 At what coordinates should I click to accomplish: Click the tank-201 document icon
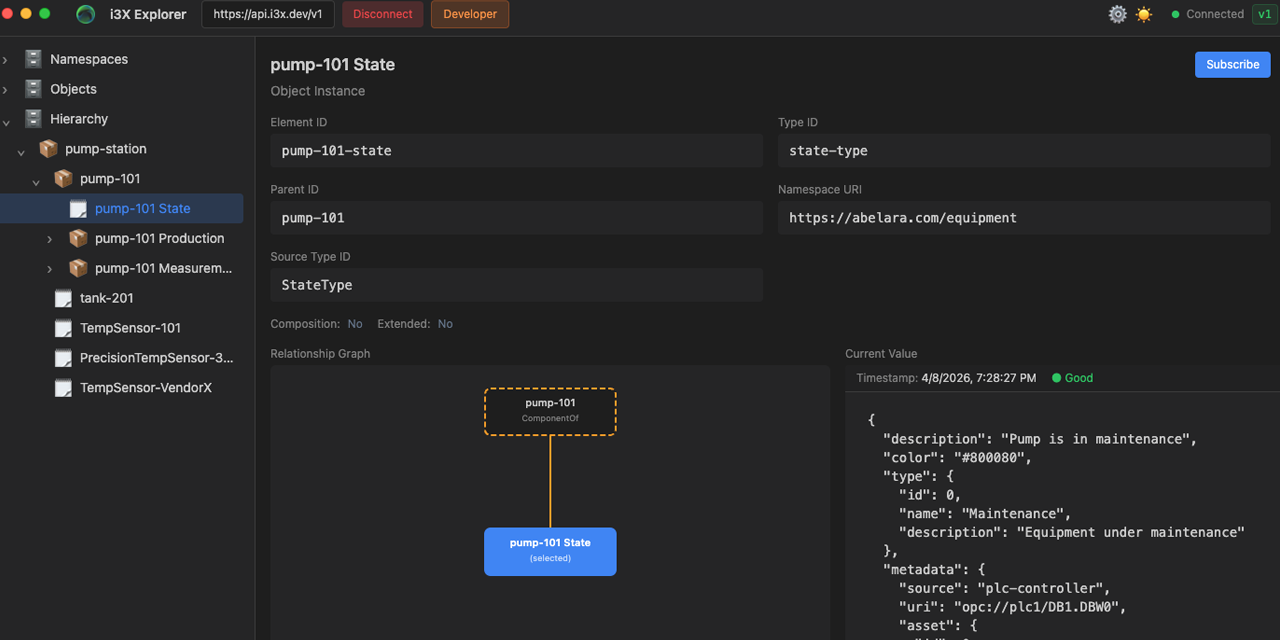tap(63, 299)
